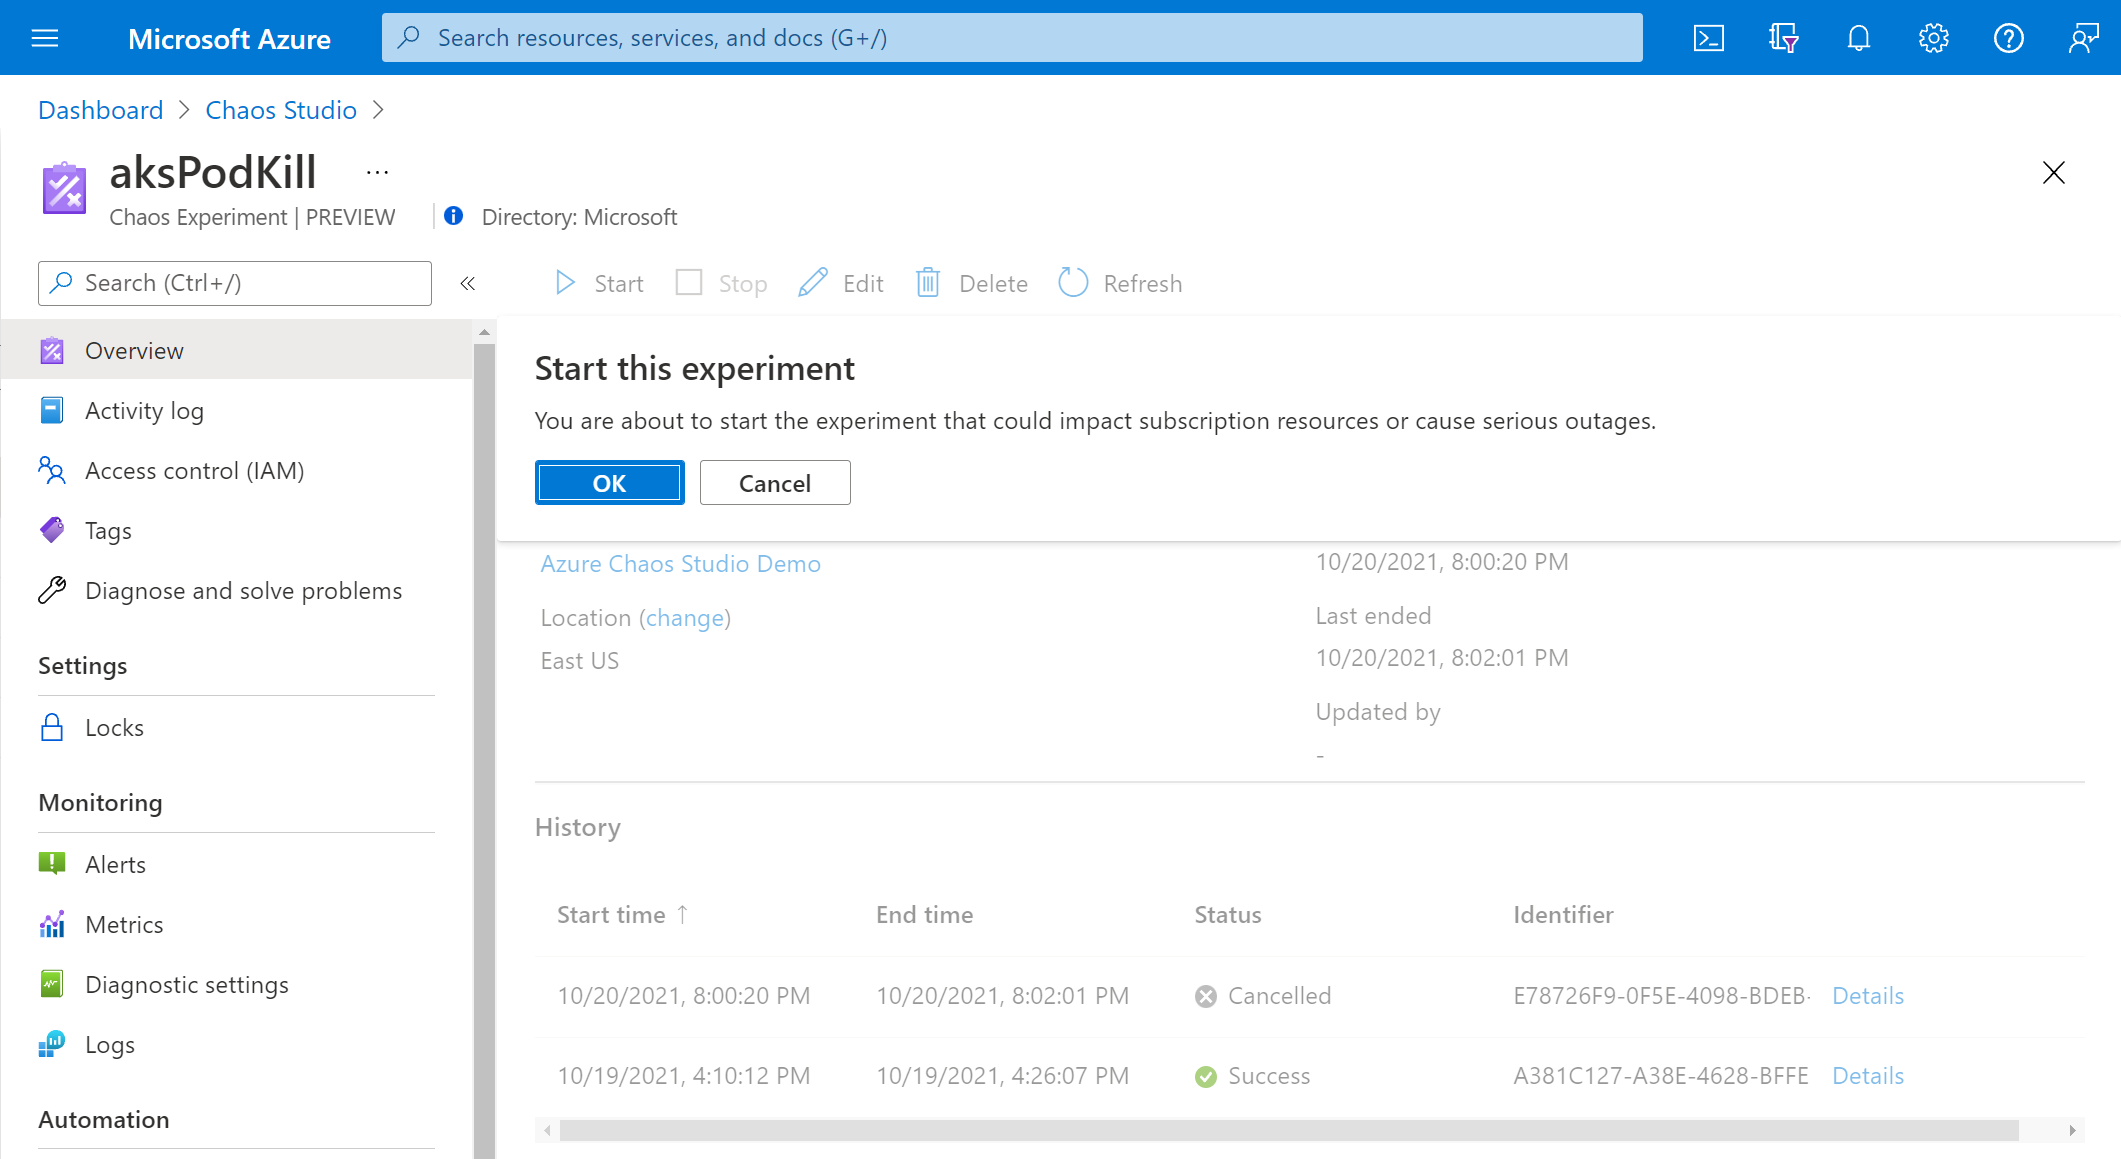Viewport: 2121px width, 1159px height.
Task: Click the Tags sidebar item
Action: pos(107,530)
